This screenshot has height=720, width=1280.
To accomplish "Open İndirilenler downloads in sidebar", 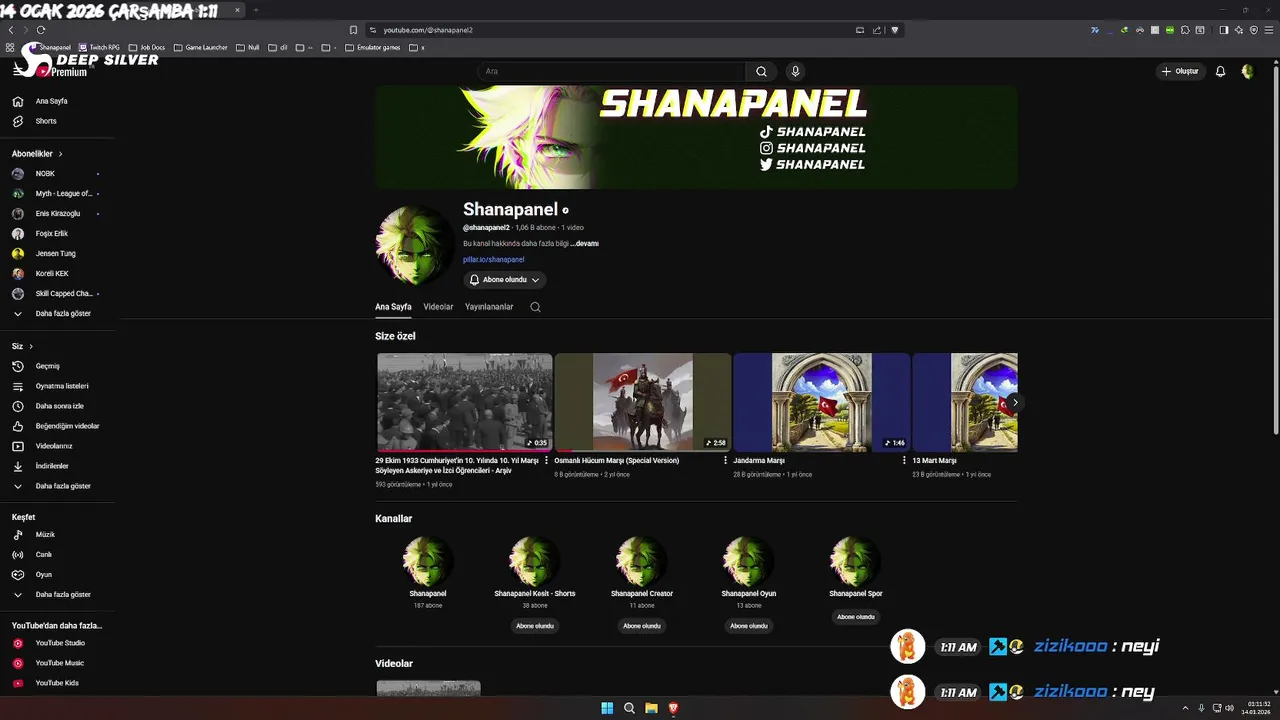I will (52, 466).
